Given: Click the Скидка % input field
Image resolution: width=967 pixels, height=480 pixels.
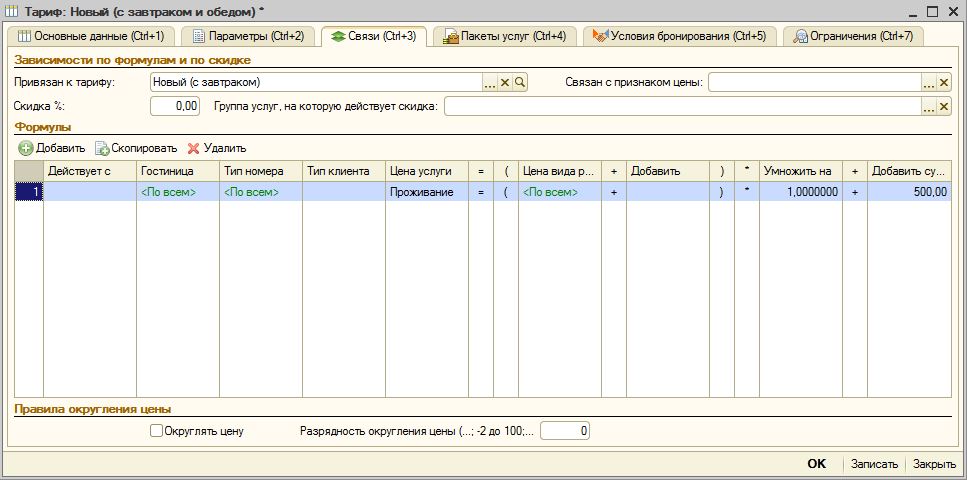Looking at the screenshot, I should (175, 106).
